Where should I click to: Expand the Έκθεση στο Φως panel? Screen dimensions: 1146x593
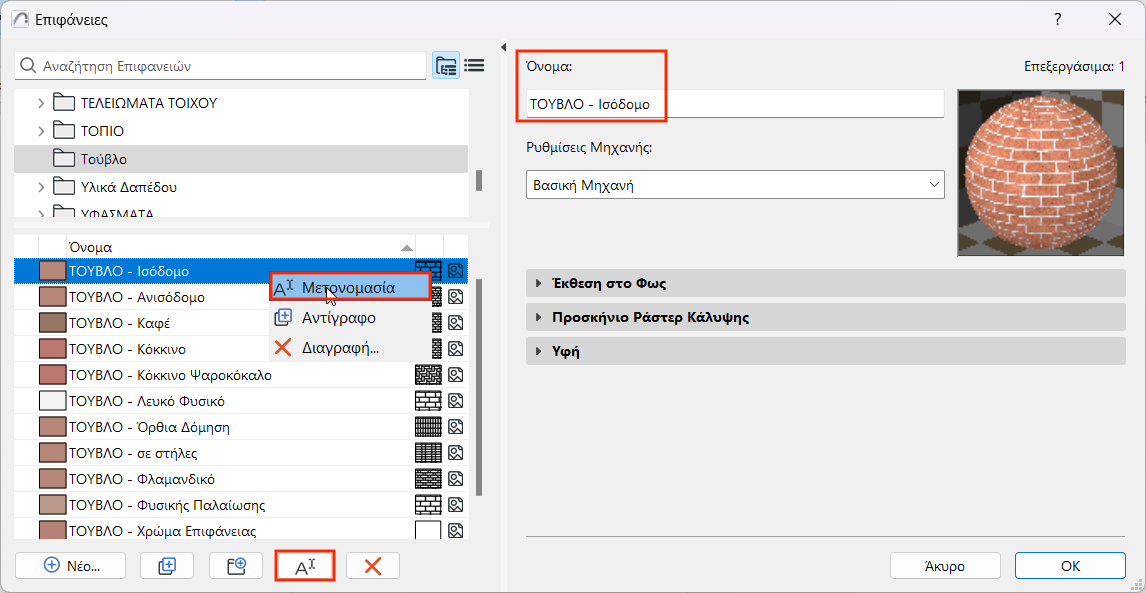tap(539, 284)
